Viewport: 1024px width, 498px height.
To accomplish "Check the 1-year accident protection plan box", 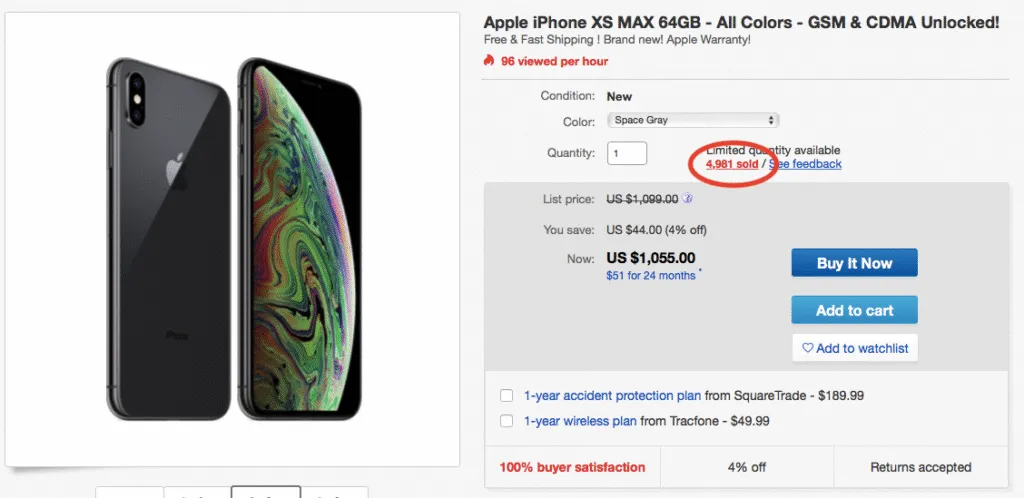I will click(x=507, y=396).
